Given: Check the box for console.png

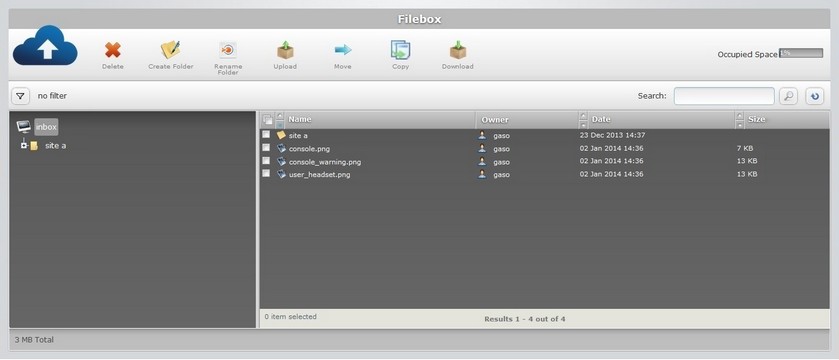Looking at the screenshot, I should [x=266, y=147].
